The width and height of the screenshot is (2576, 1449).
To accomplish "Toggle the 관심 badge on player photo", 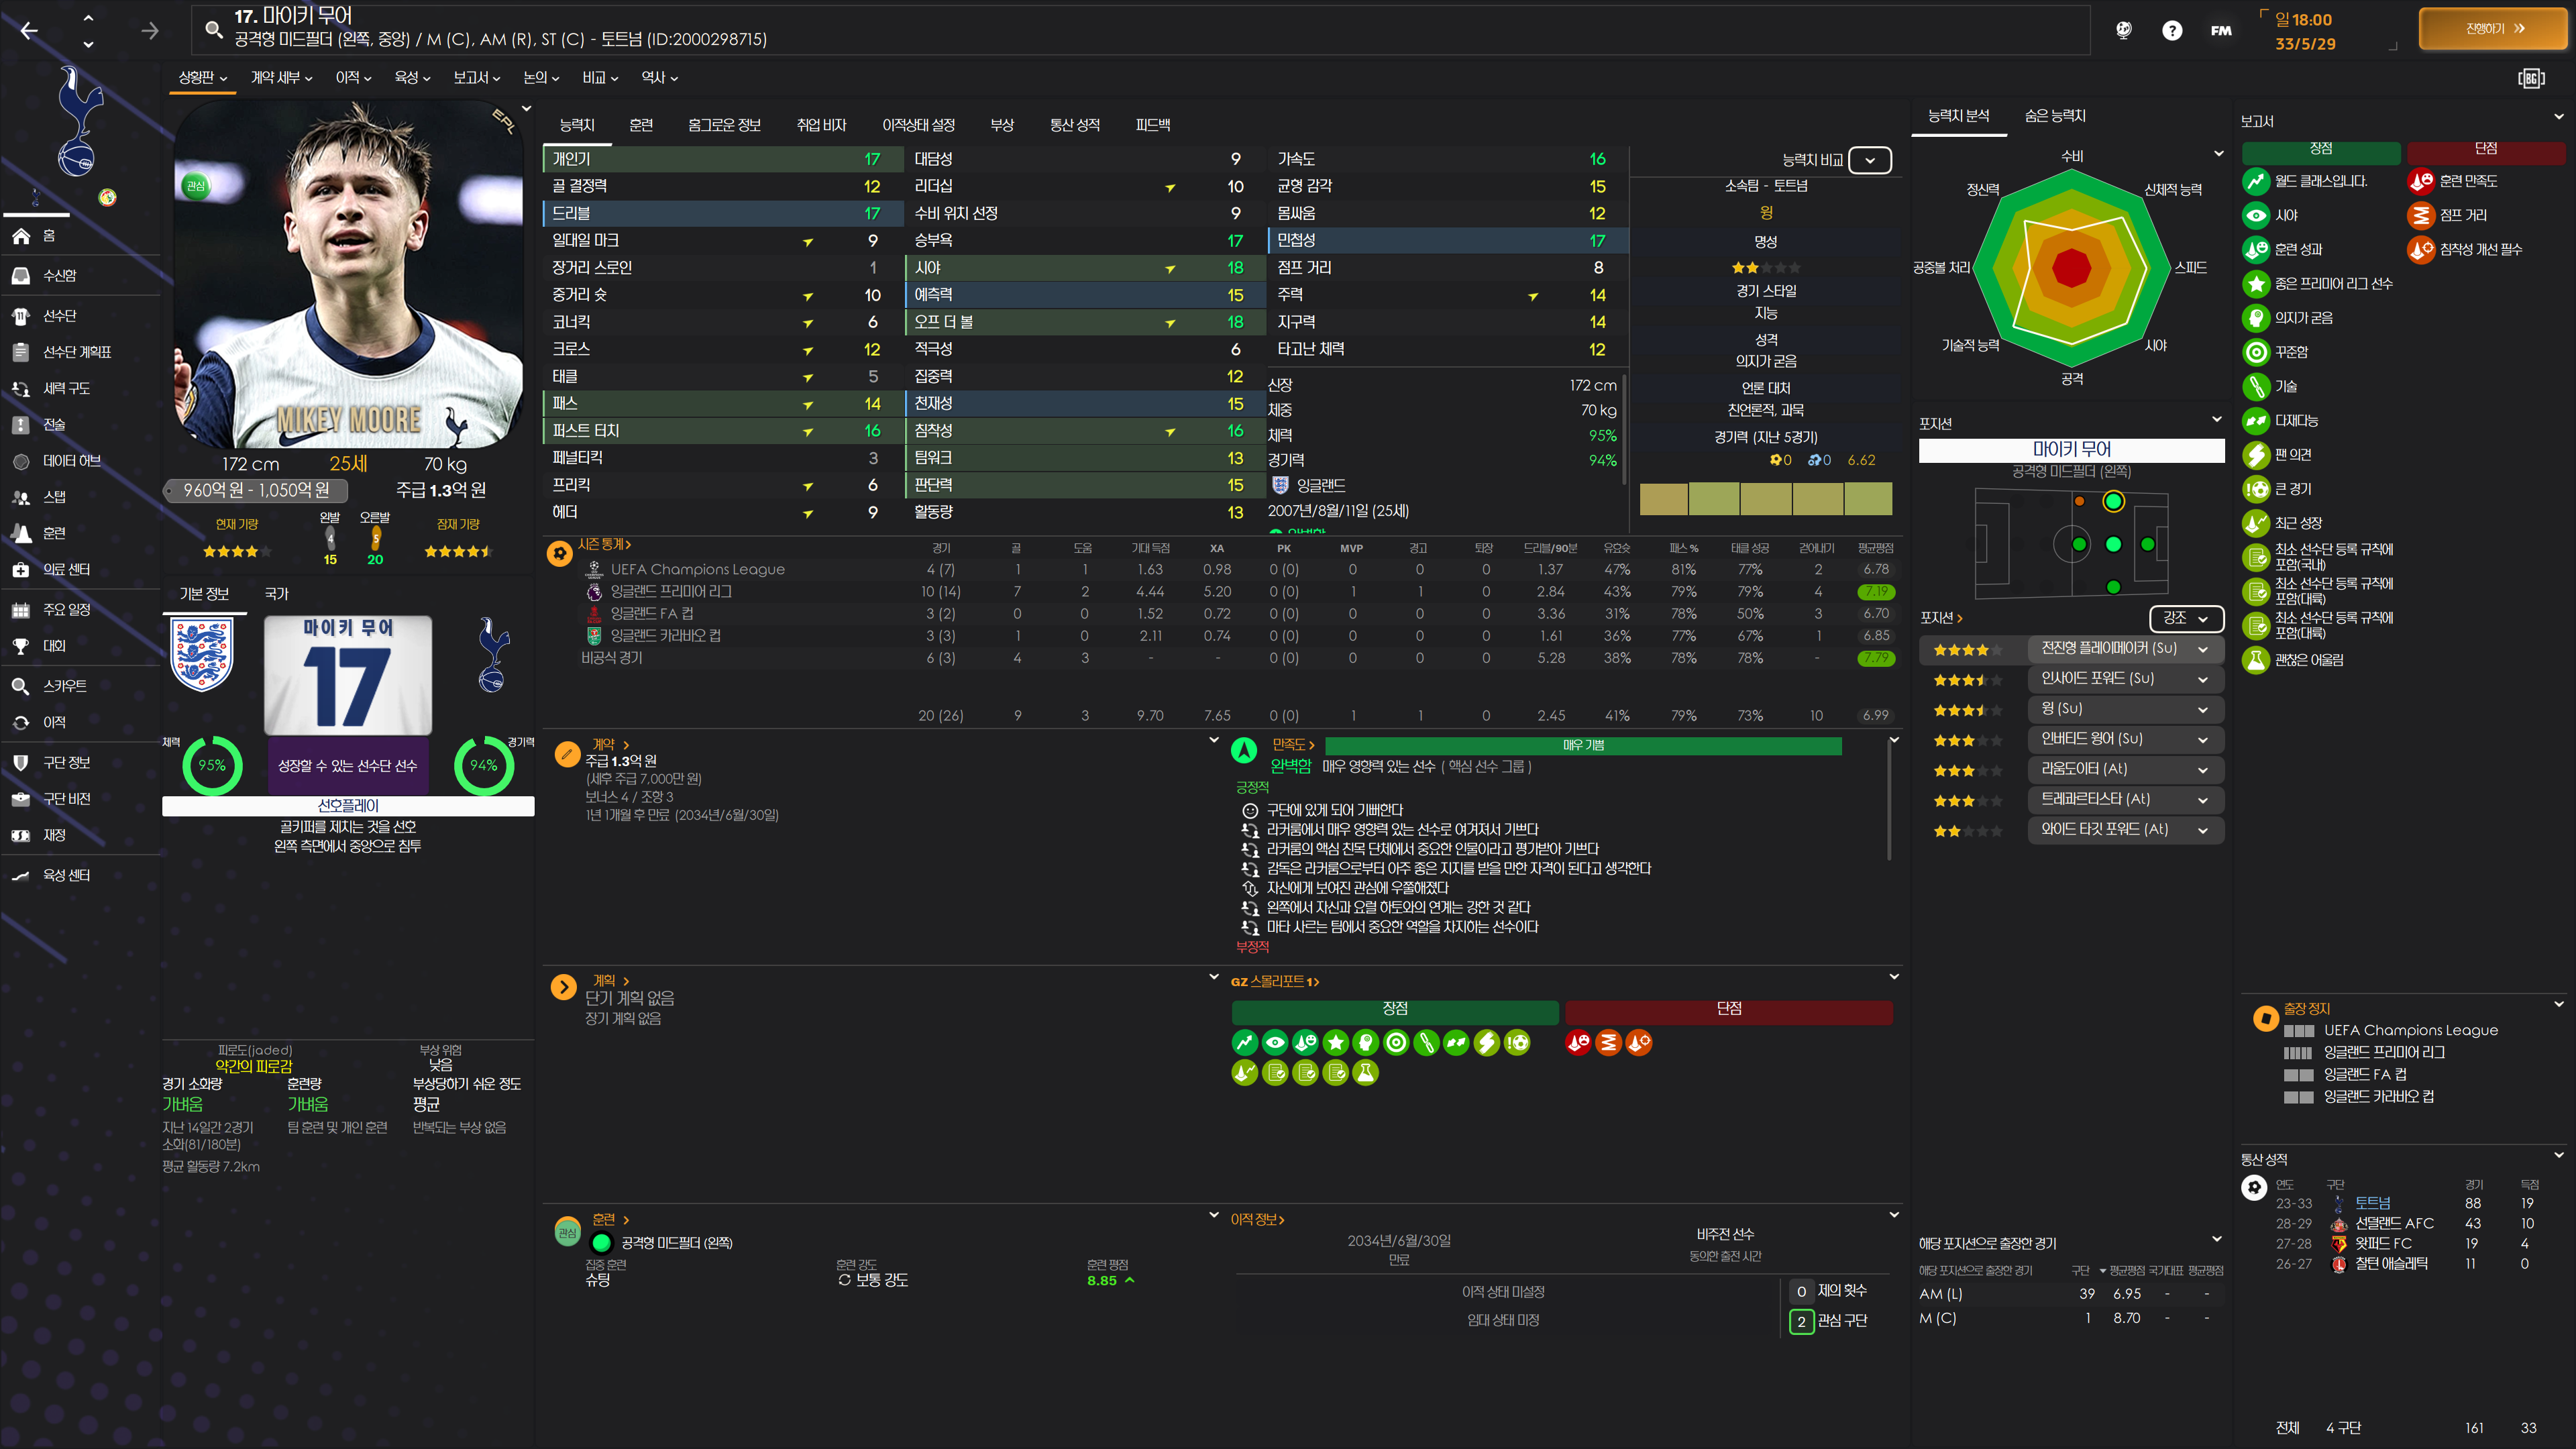I will (x=196, y=185).
